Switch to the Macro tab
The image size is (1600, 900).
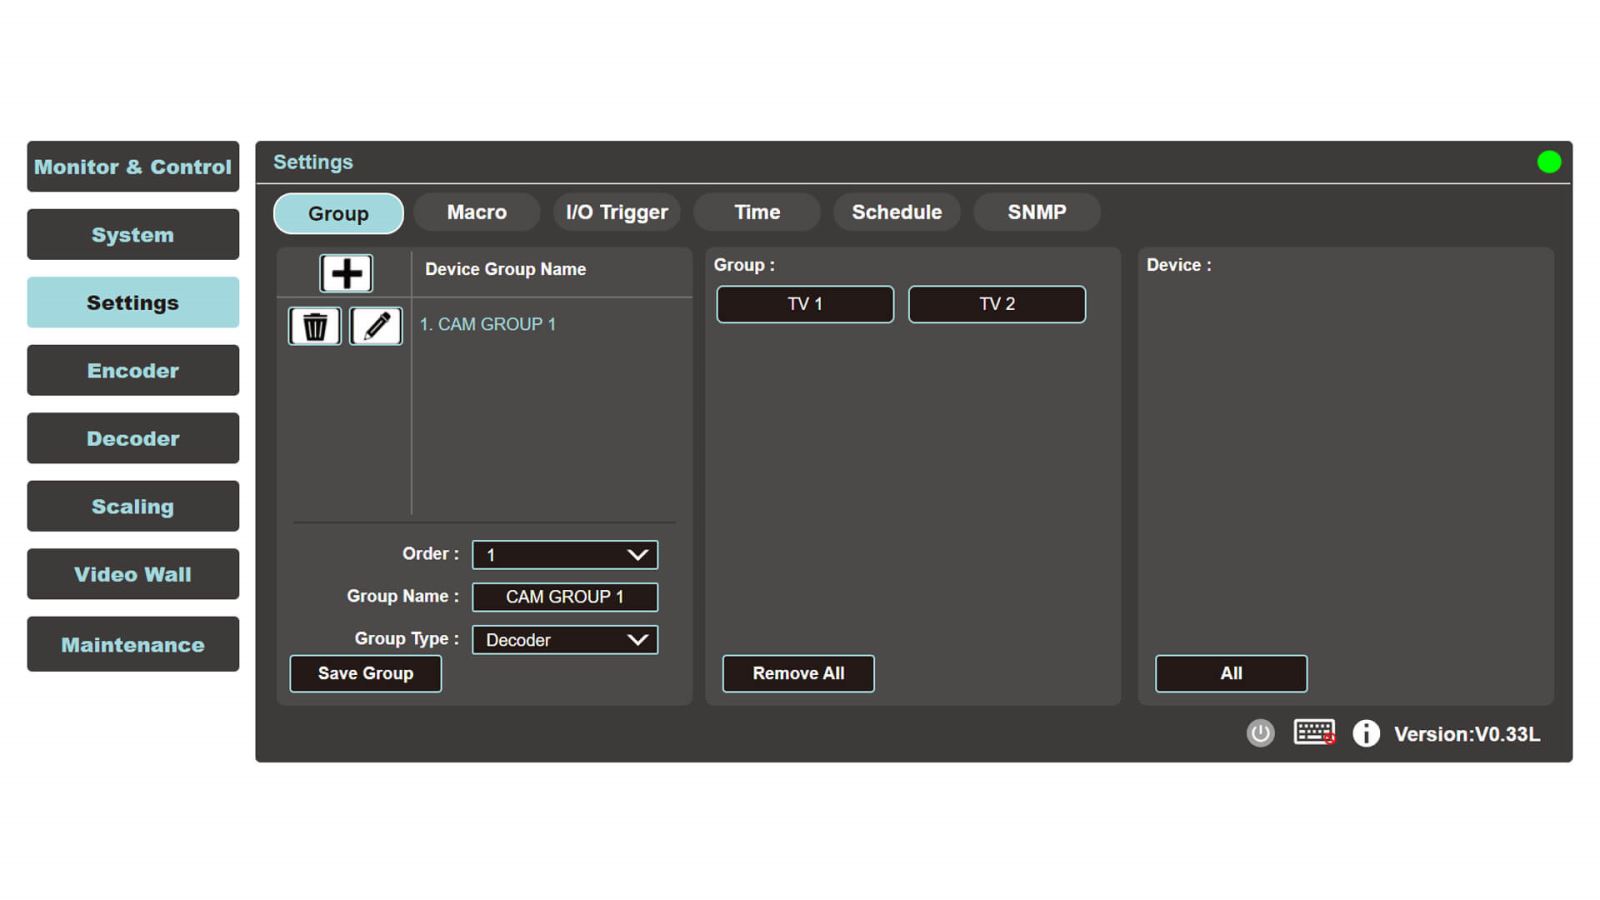click(477, 212)
